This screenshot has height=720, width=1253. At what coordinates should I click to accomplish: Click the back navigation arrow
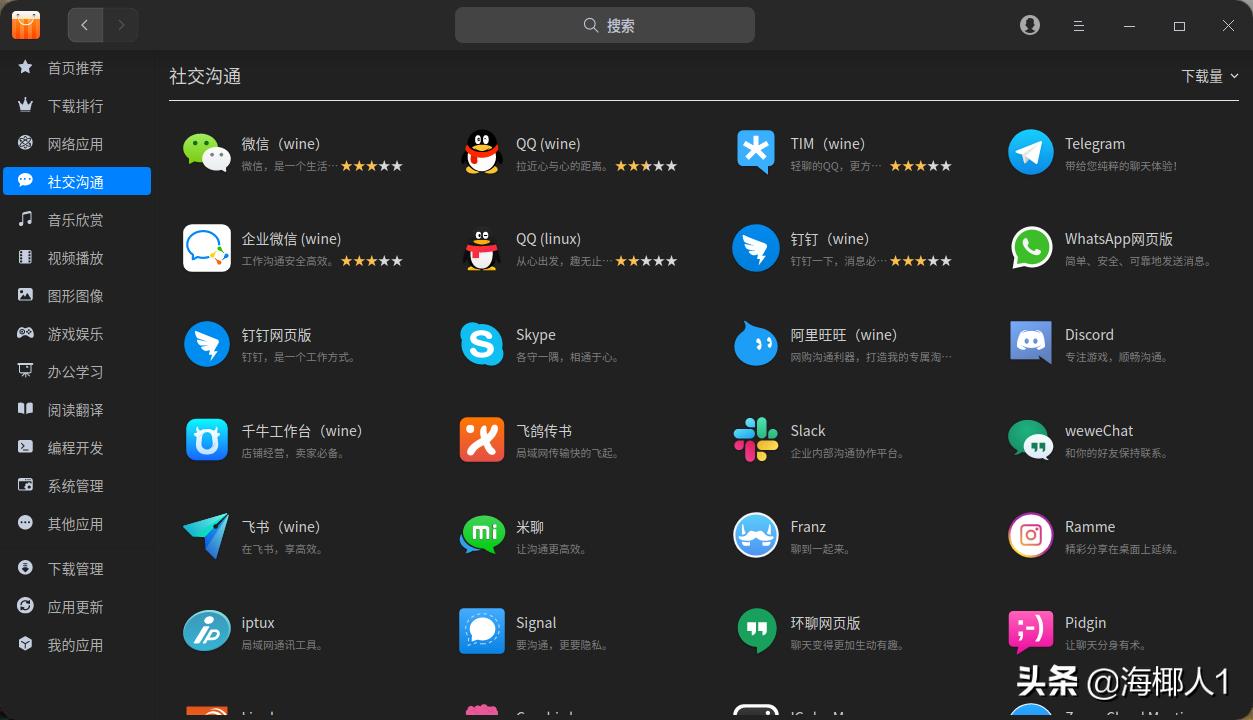(85, 25)
